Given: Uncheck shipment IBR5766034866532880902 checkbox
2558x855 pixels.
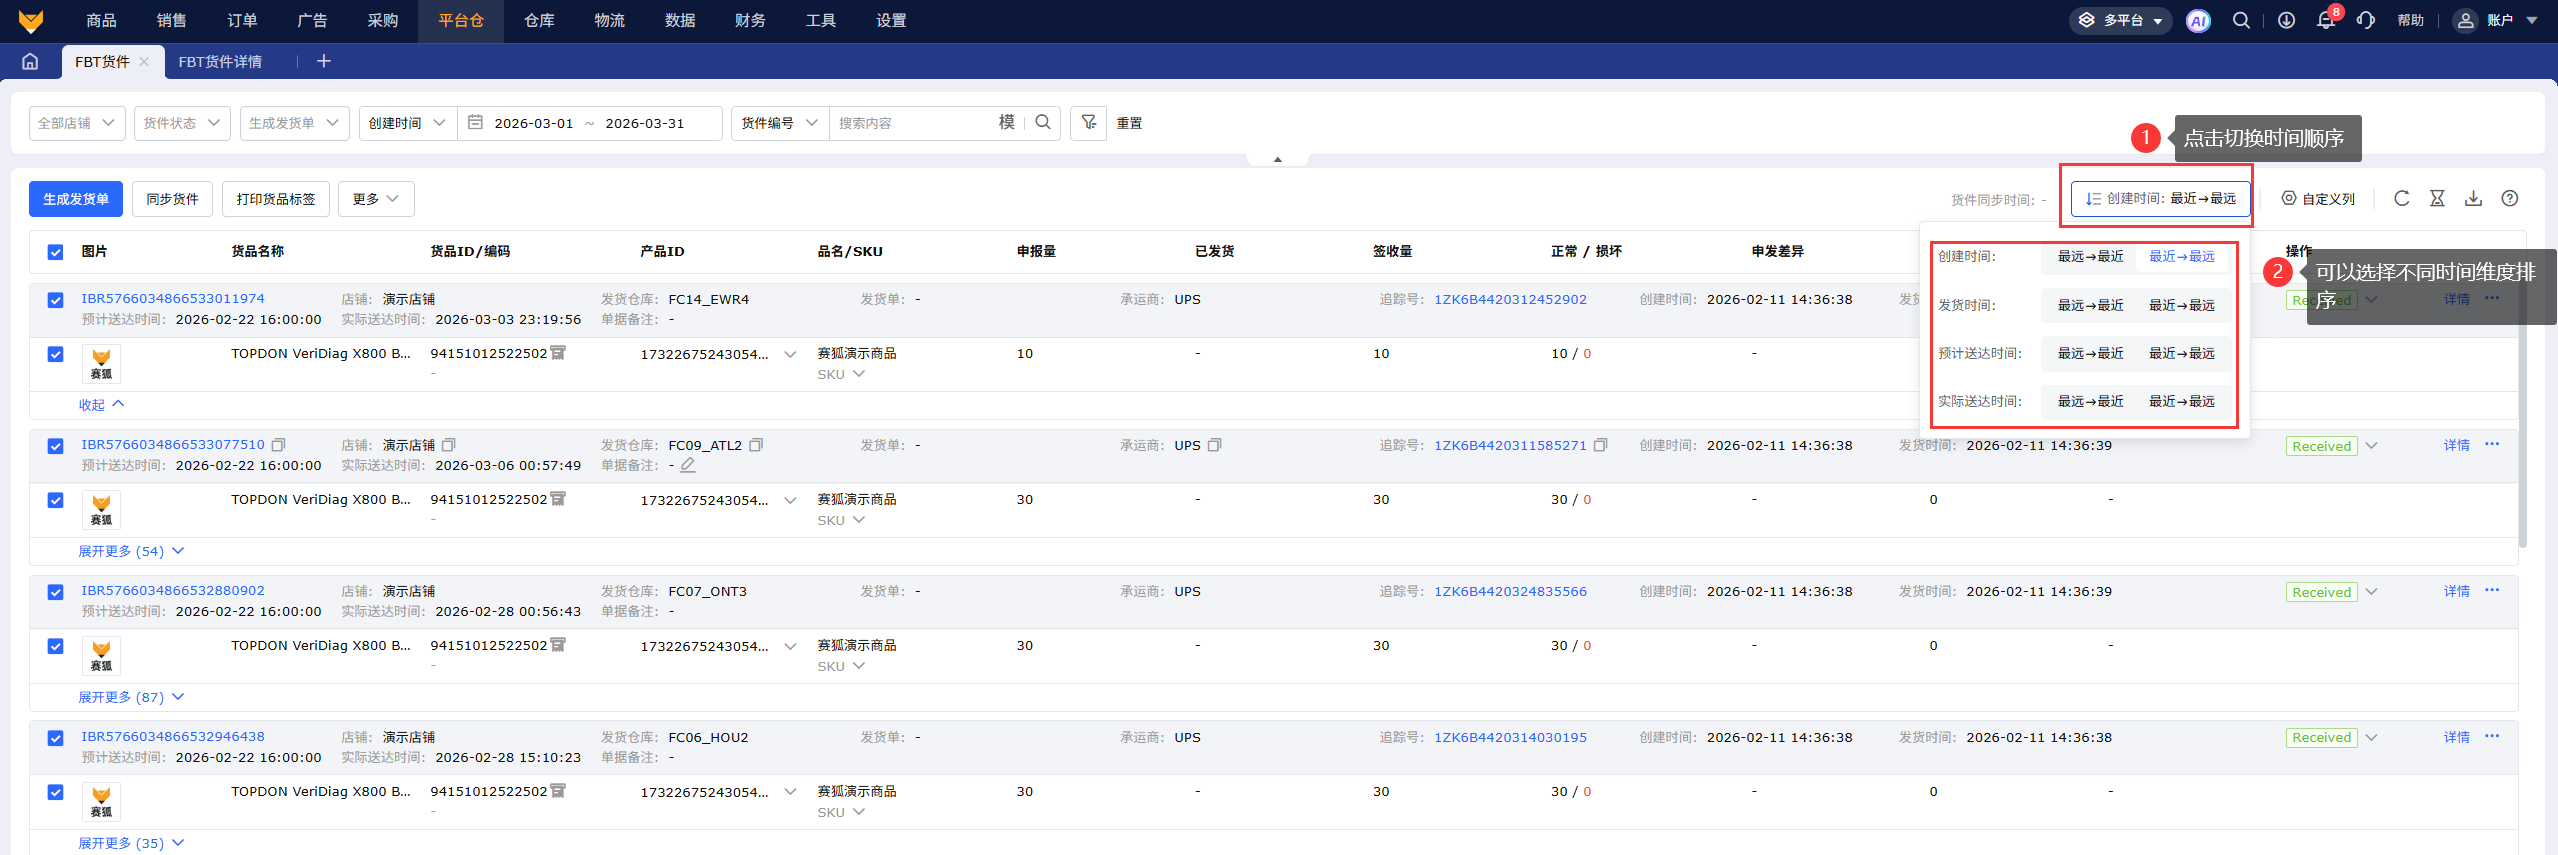Looking at the screenshot, I should click(x=56, y=592).
